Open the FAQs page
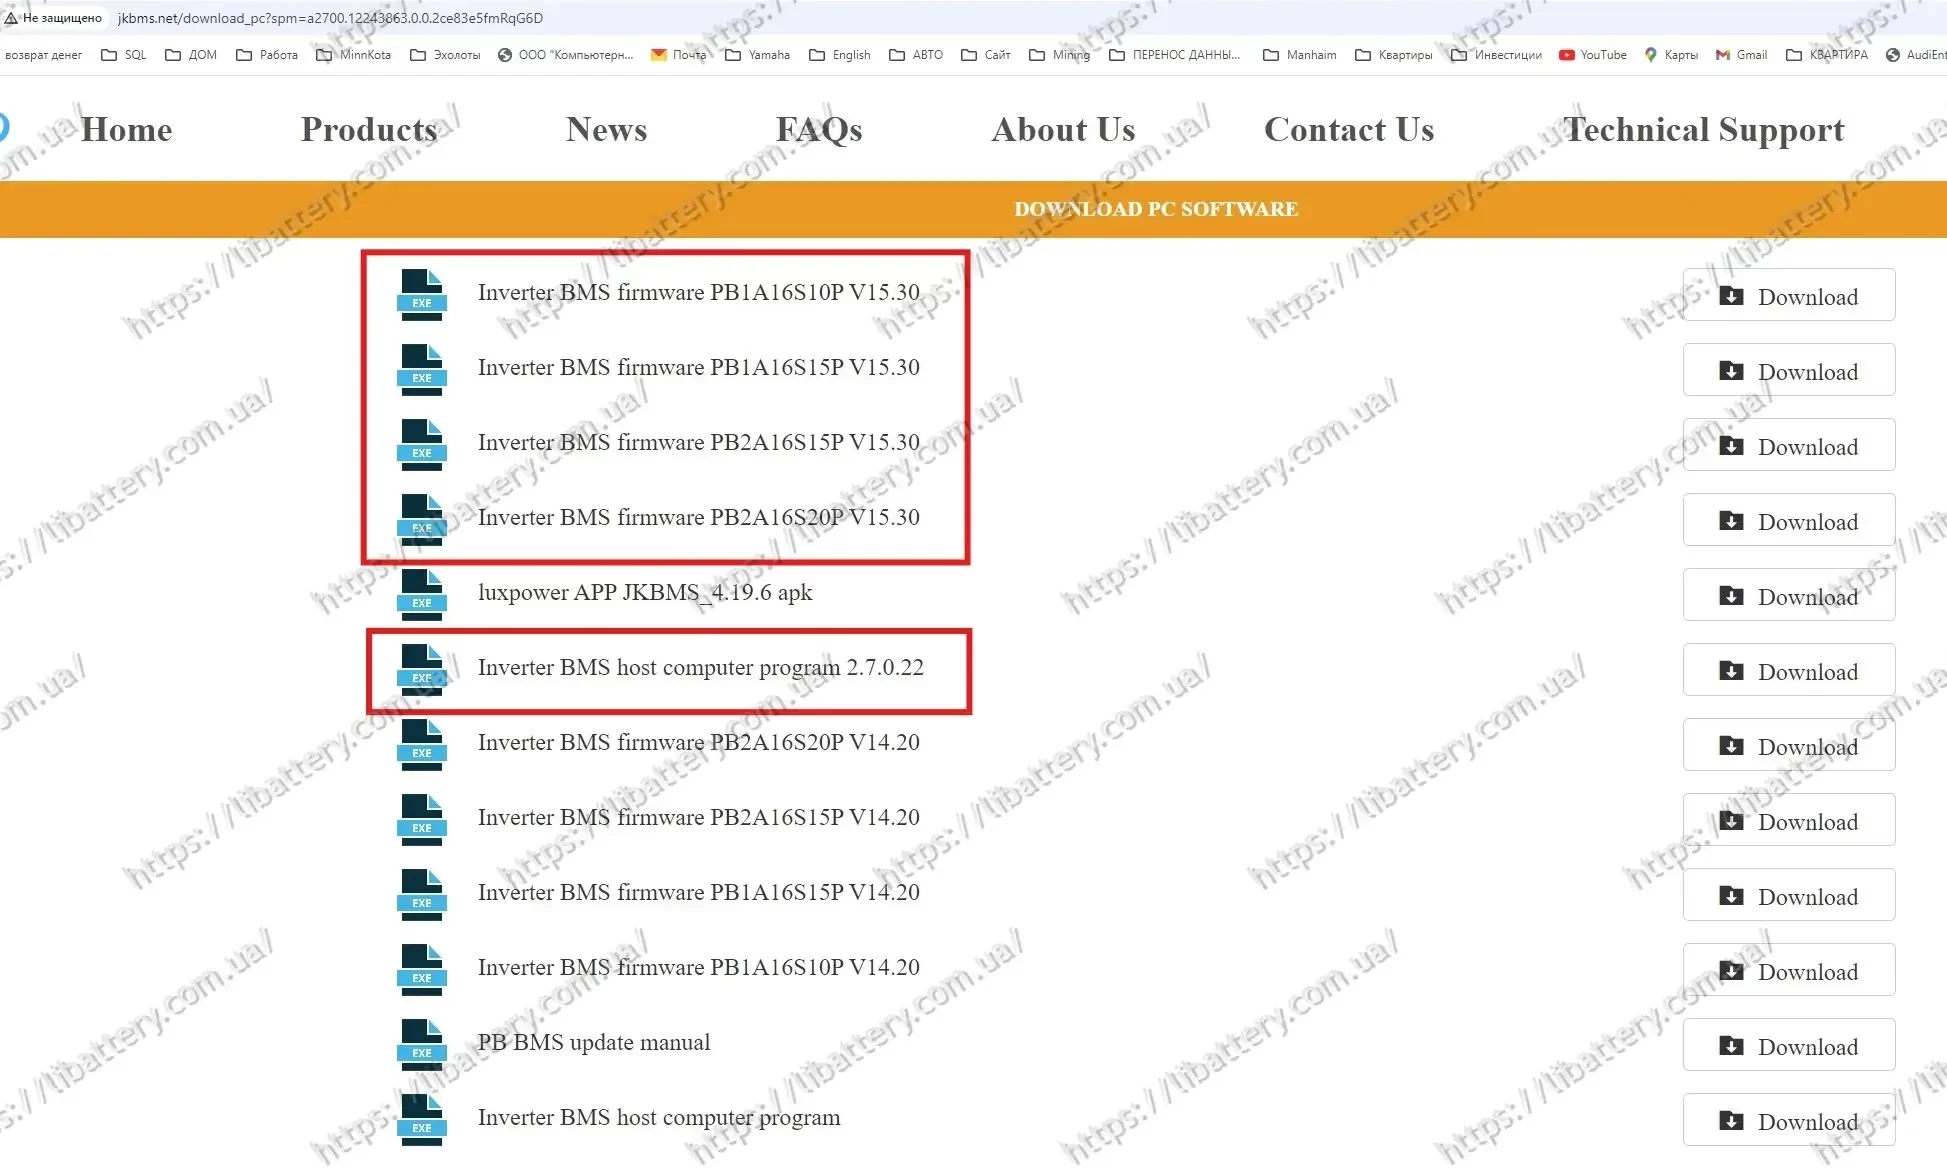1947x1168 pixels. 819,130
